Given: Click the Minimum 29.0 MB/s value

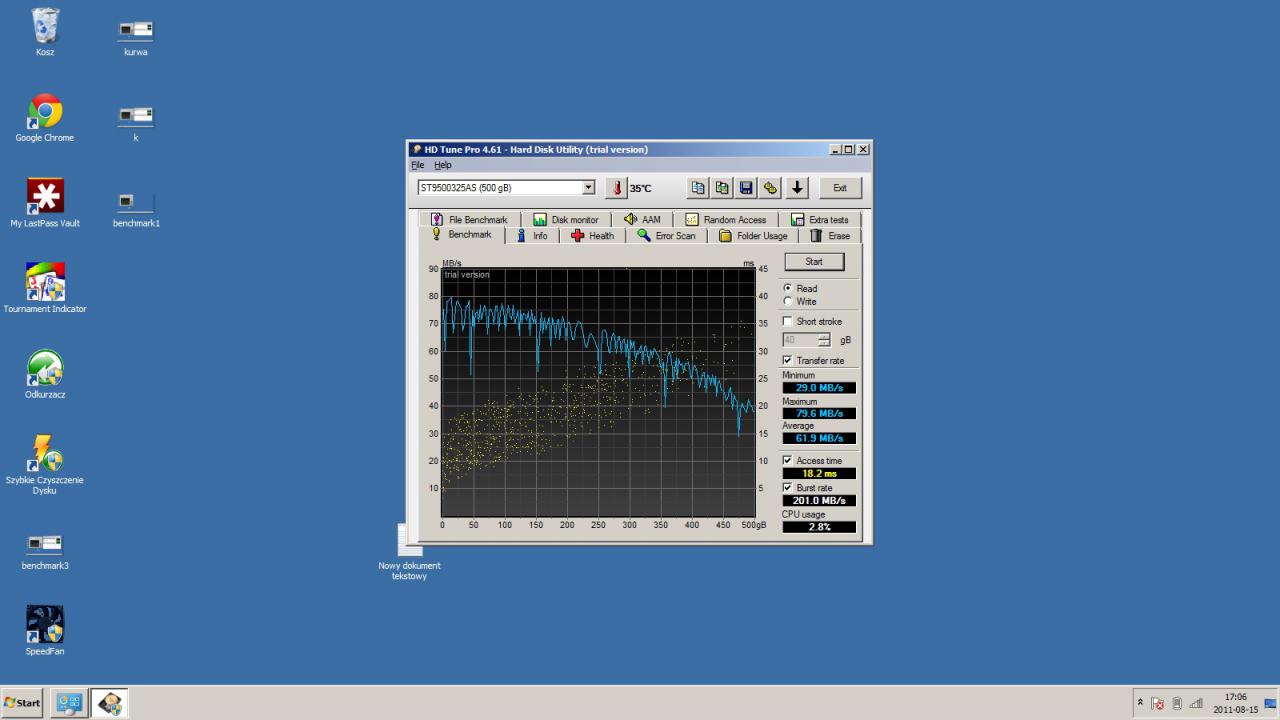Looking at the screenshot, I should pos(819,388).
